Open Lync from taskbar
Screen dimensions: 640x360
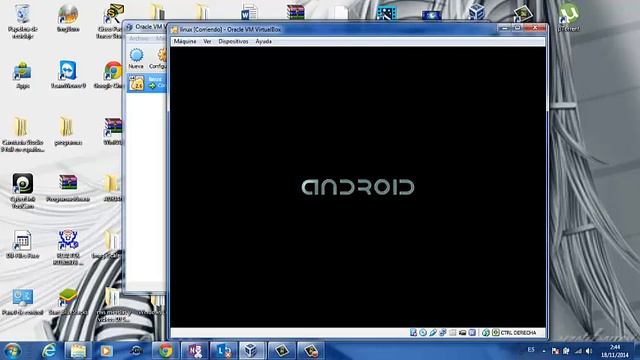(x=224, y=351)
